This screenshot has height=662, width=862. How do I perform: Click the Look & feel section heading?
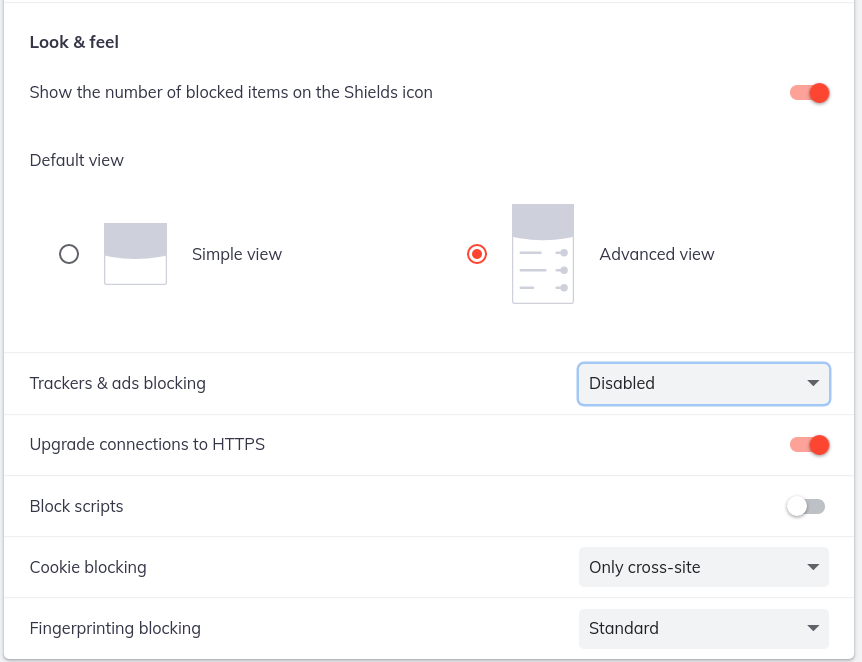click(74, 42)
